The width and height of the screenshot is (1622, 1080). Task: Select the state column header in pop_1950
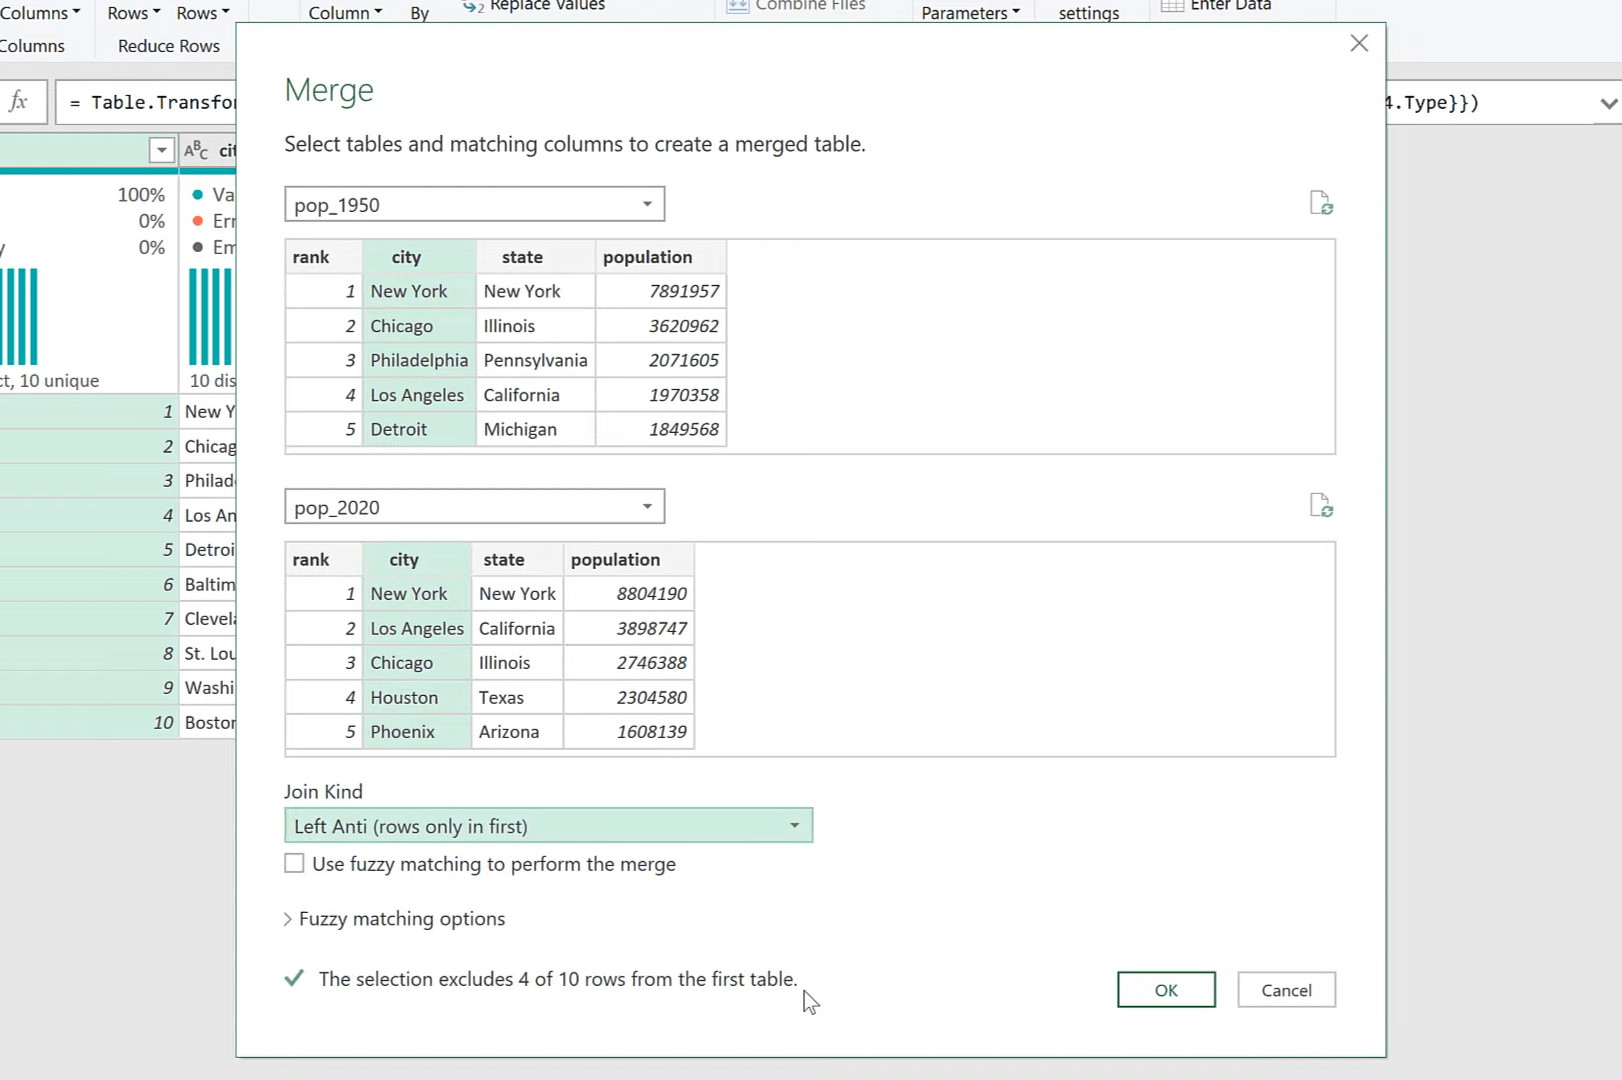coord(535,257)
